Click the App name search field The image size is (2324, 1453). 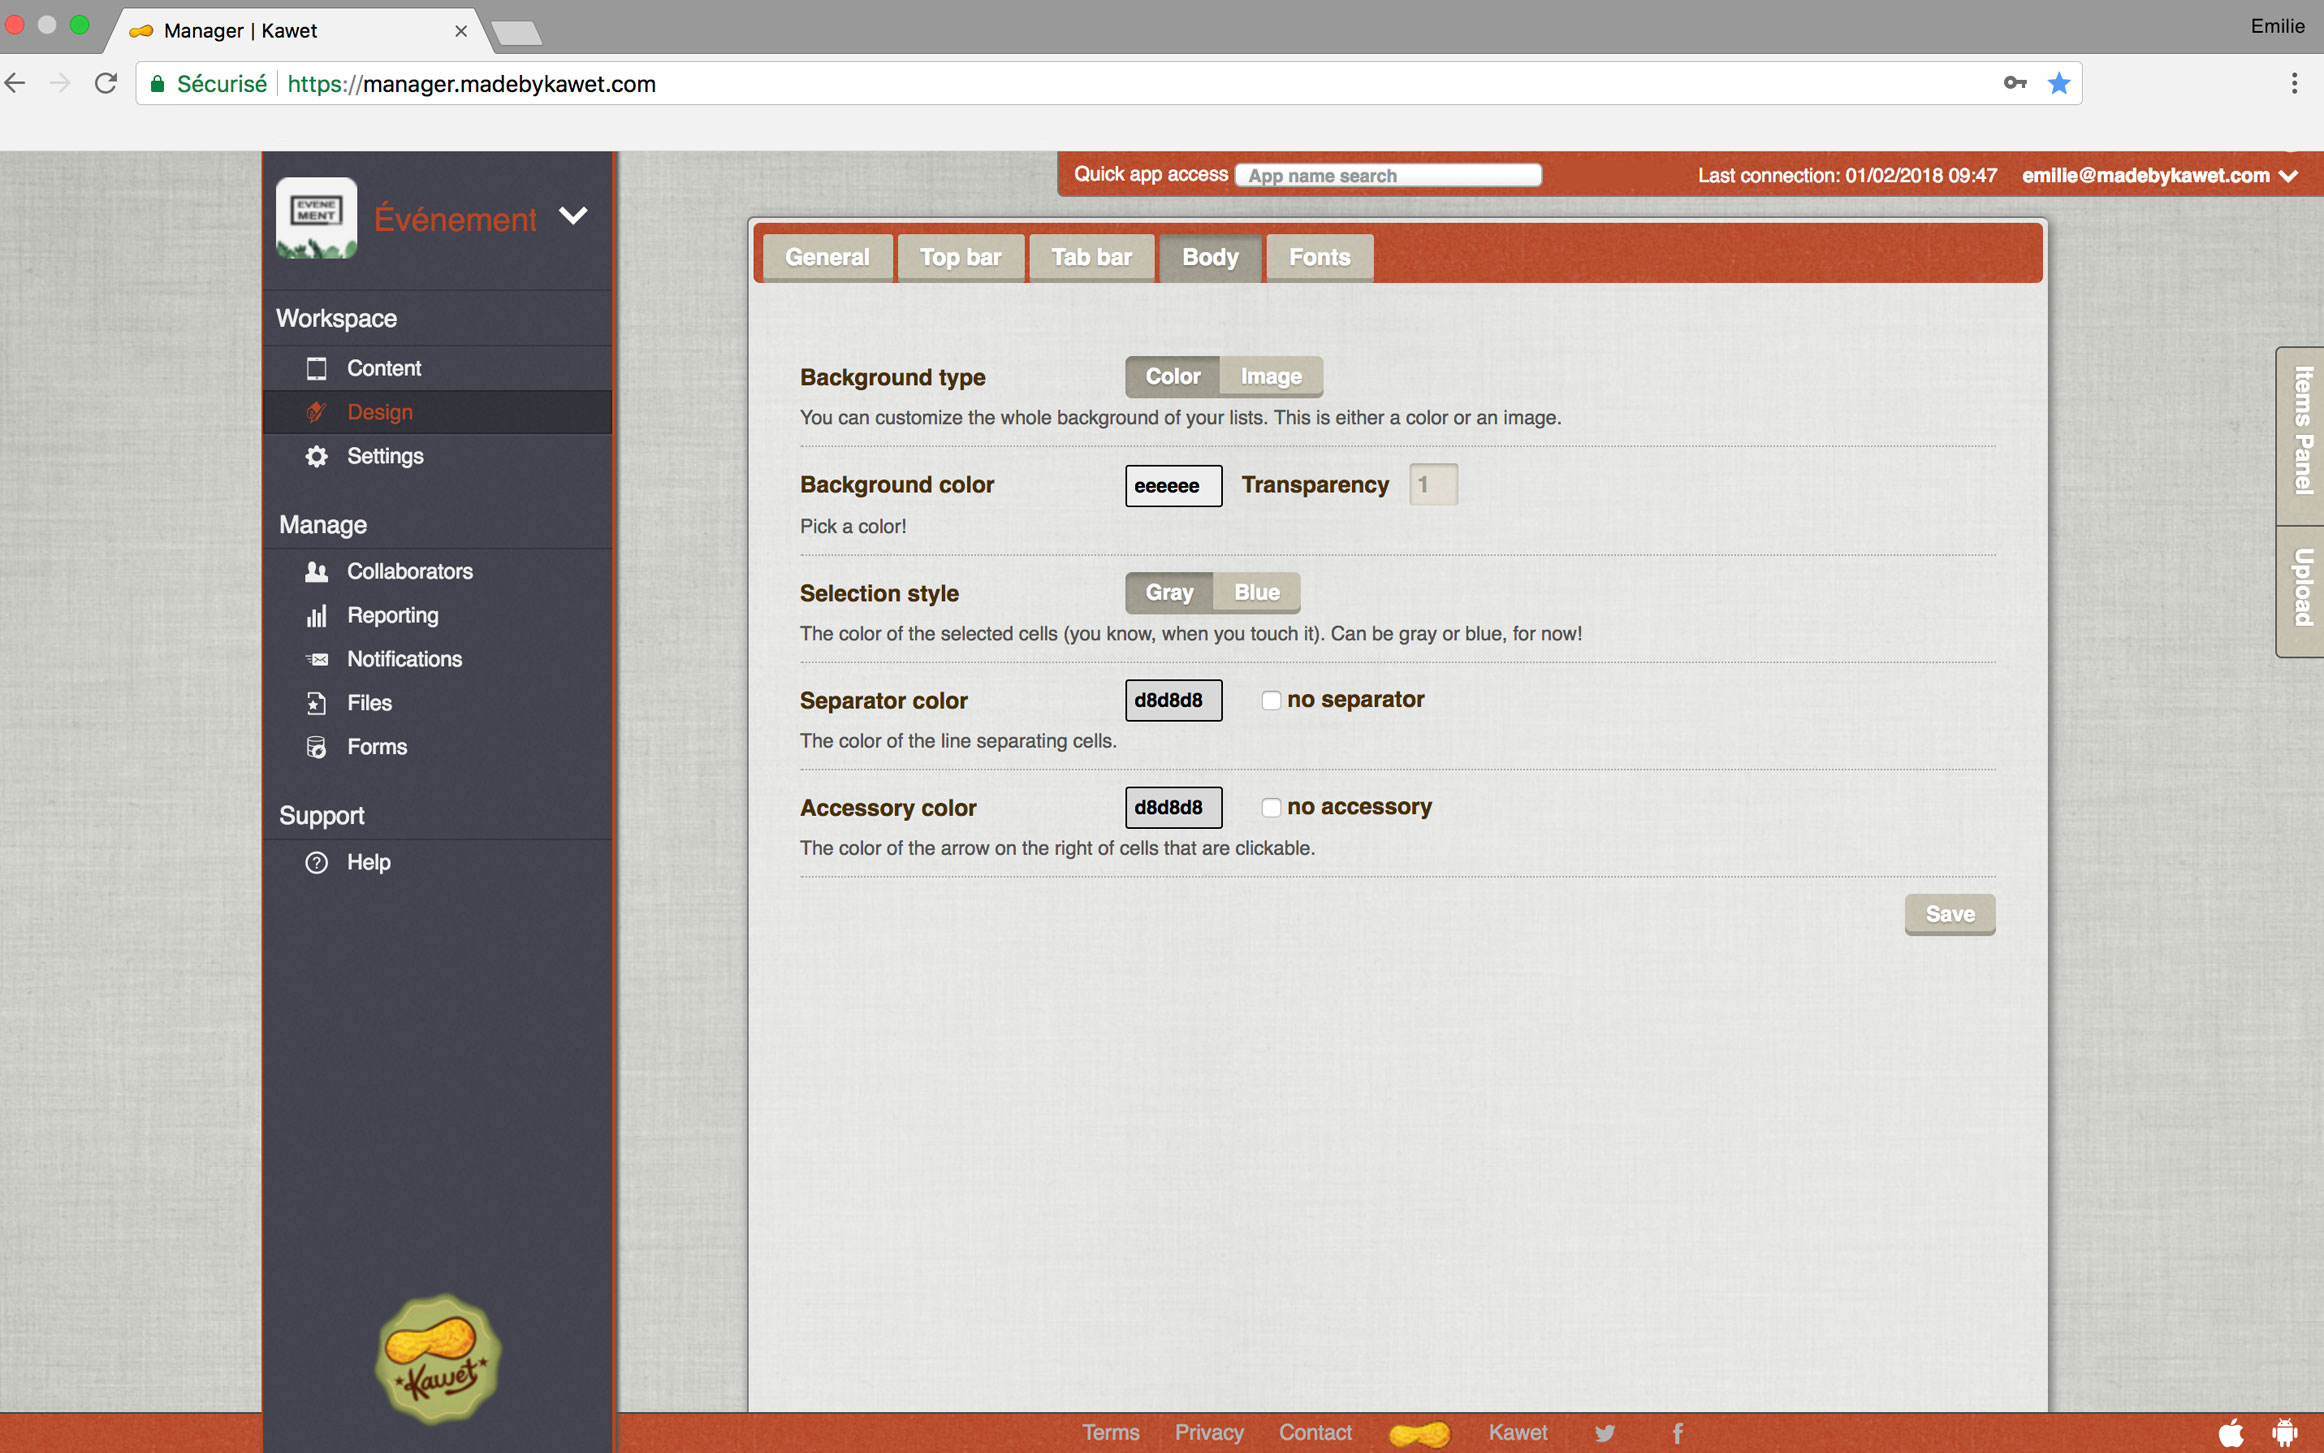pyautogui.click(x=1387, y=175)
